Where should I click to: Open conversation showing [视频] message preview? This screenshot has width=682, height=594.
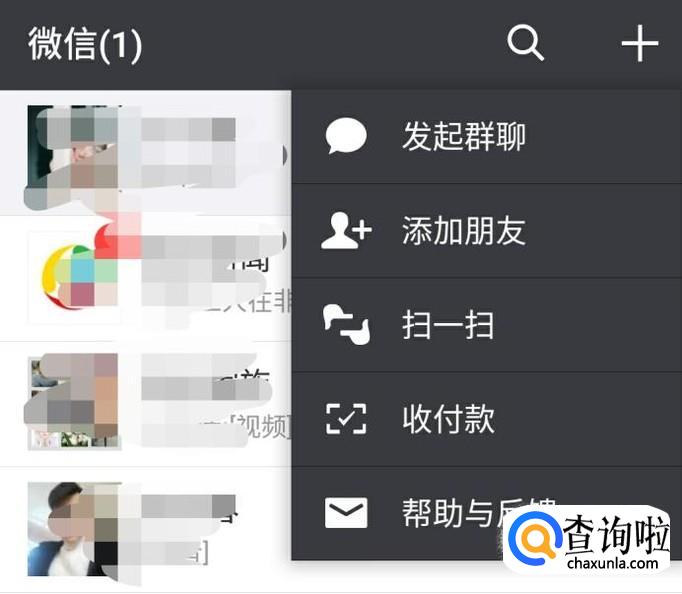146,404
